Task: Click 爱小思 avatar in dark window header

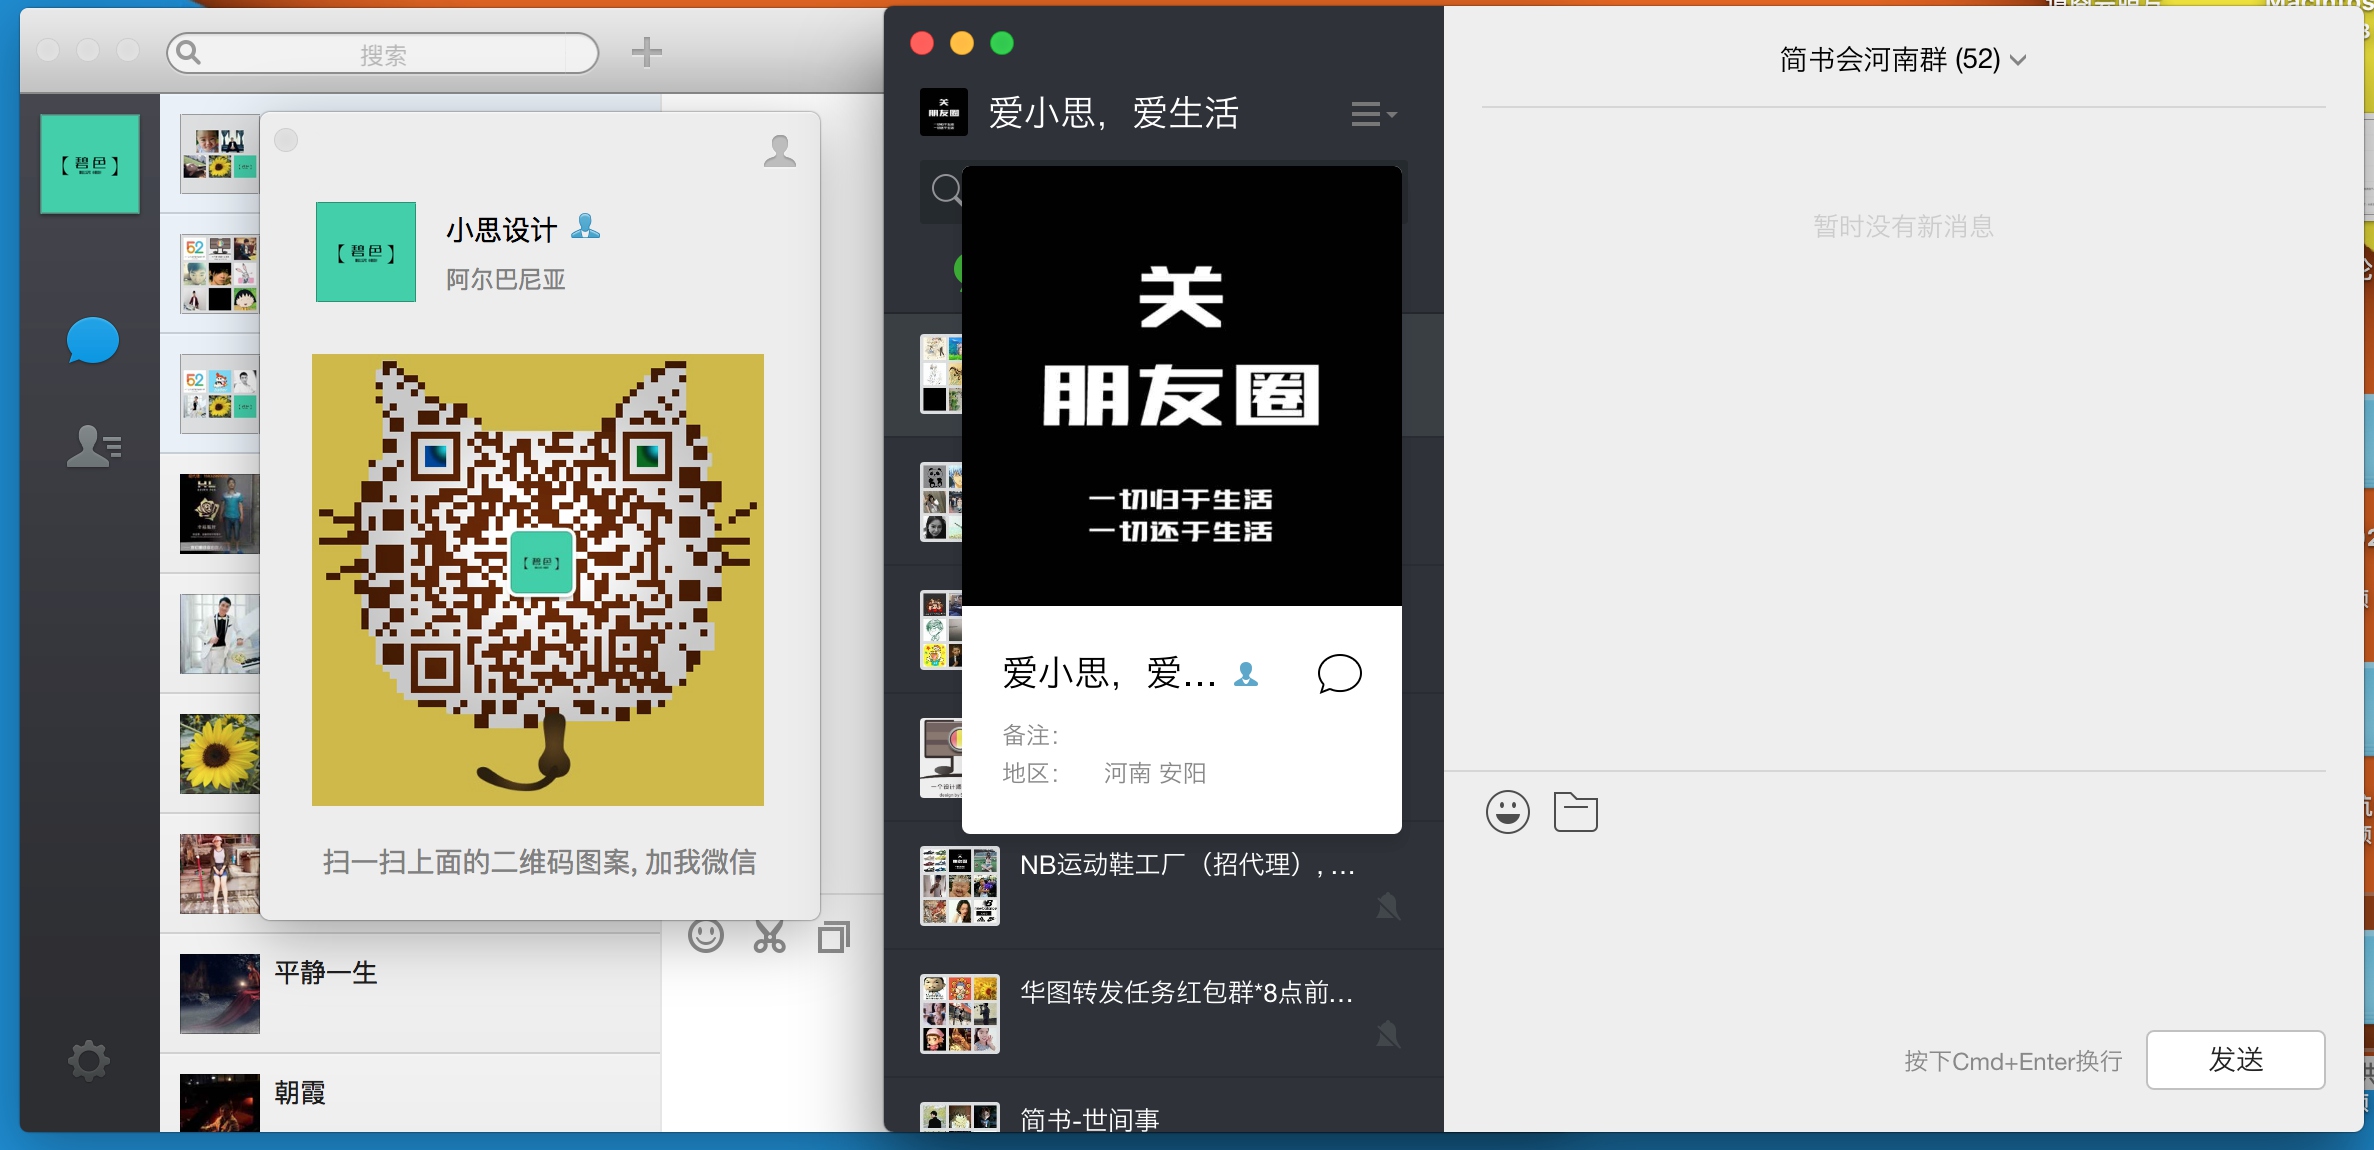Action: coord(944,112)
